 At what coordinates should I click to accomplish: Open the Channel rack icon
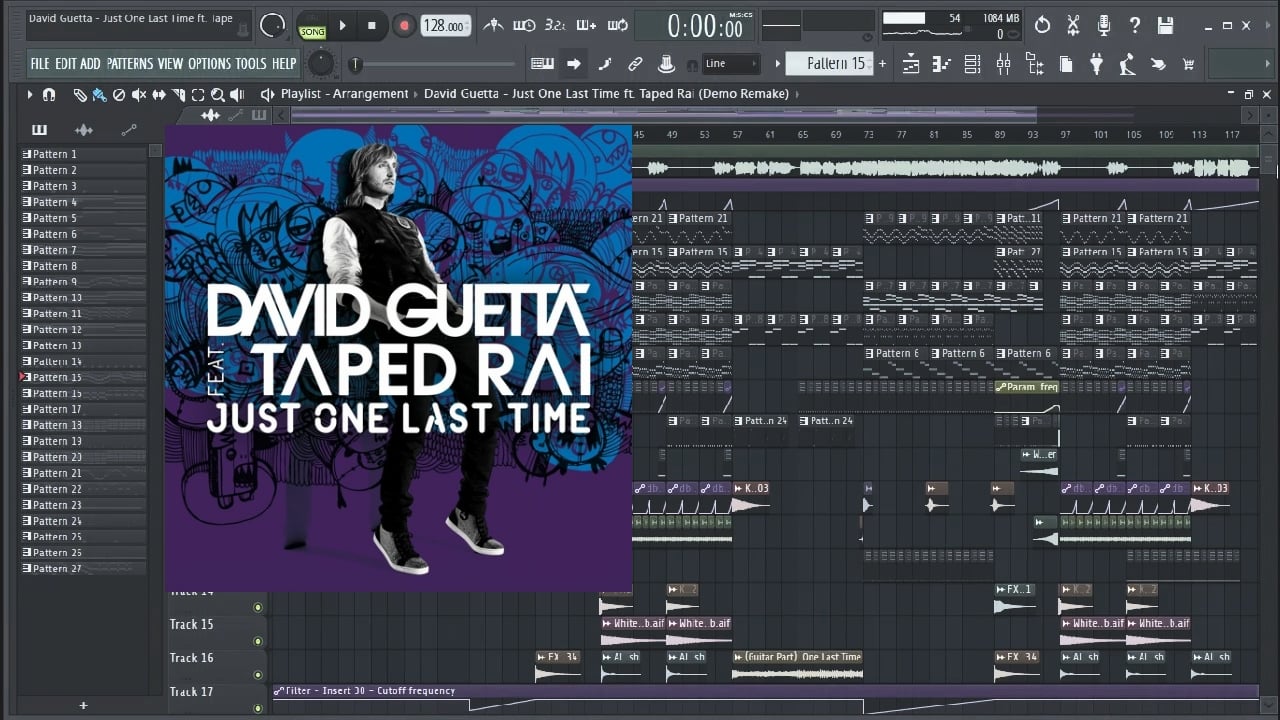click(972, 65)
